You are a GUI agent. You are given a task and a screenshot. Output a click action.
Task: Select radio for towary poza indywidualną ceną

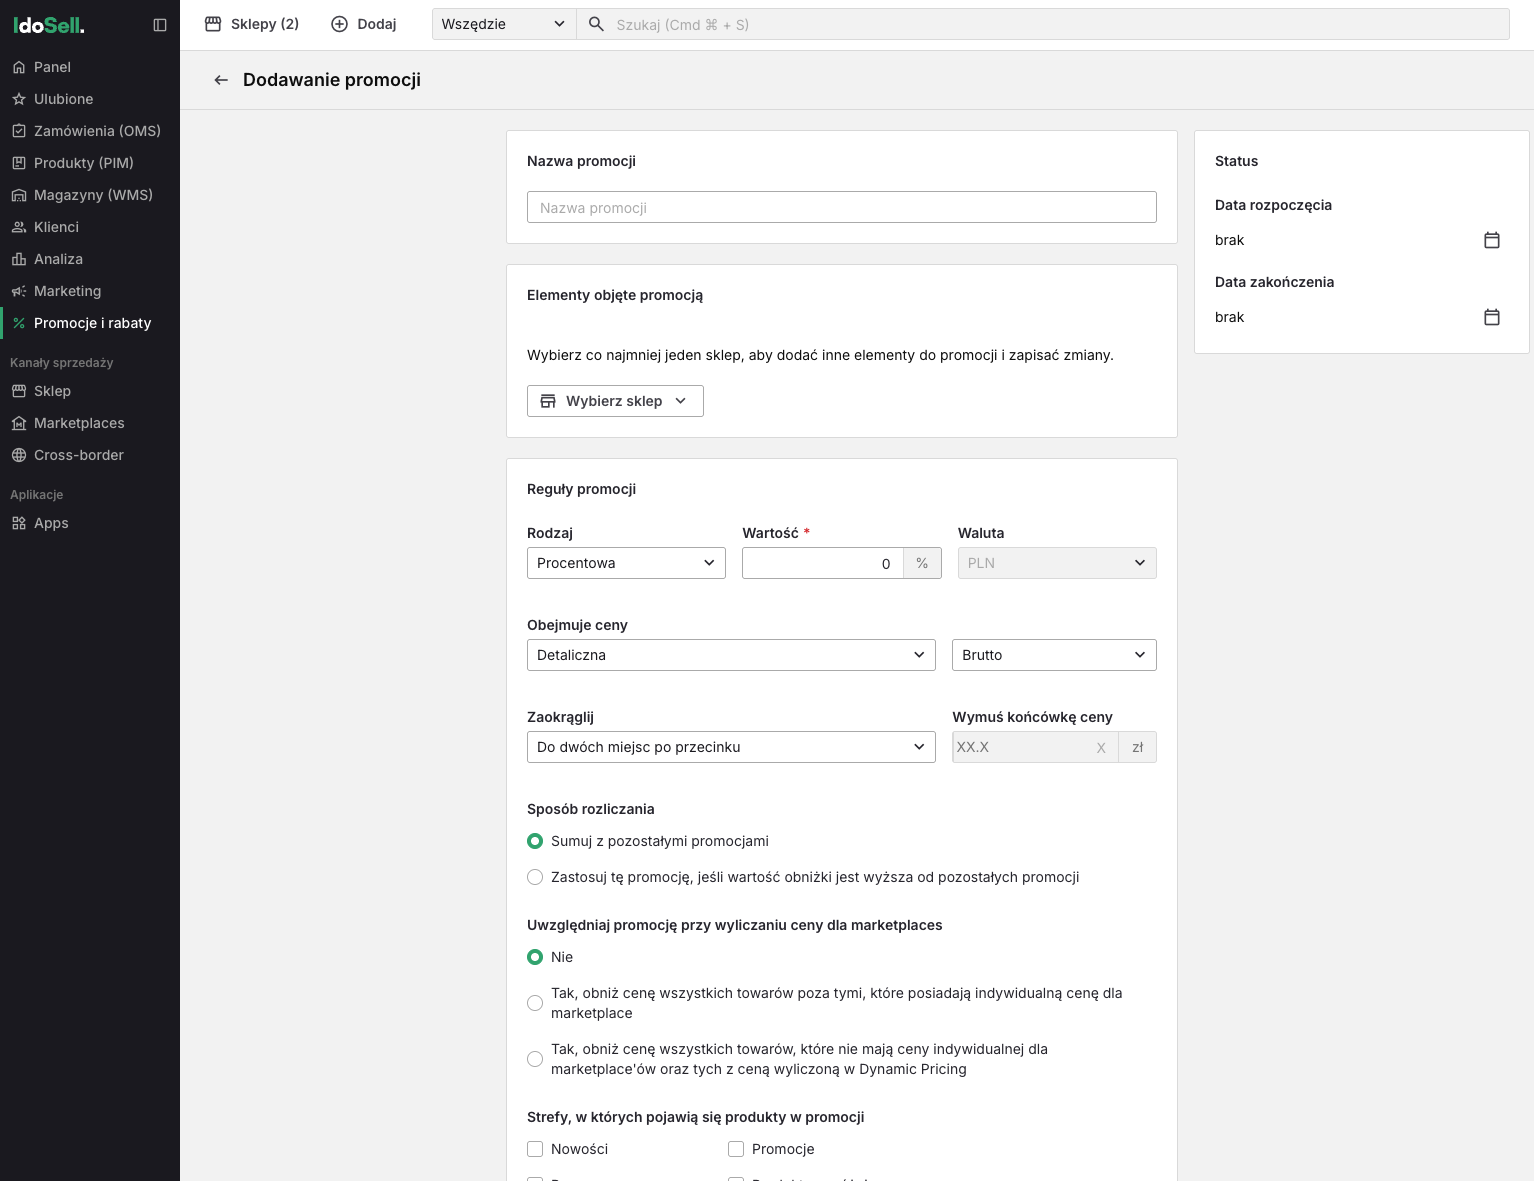pos(535,1003)
